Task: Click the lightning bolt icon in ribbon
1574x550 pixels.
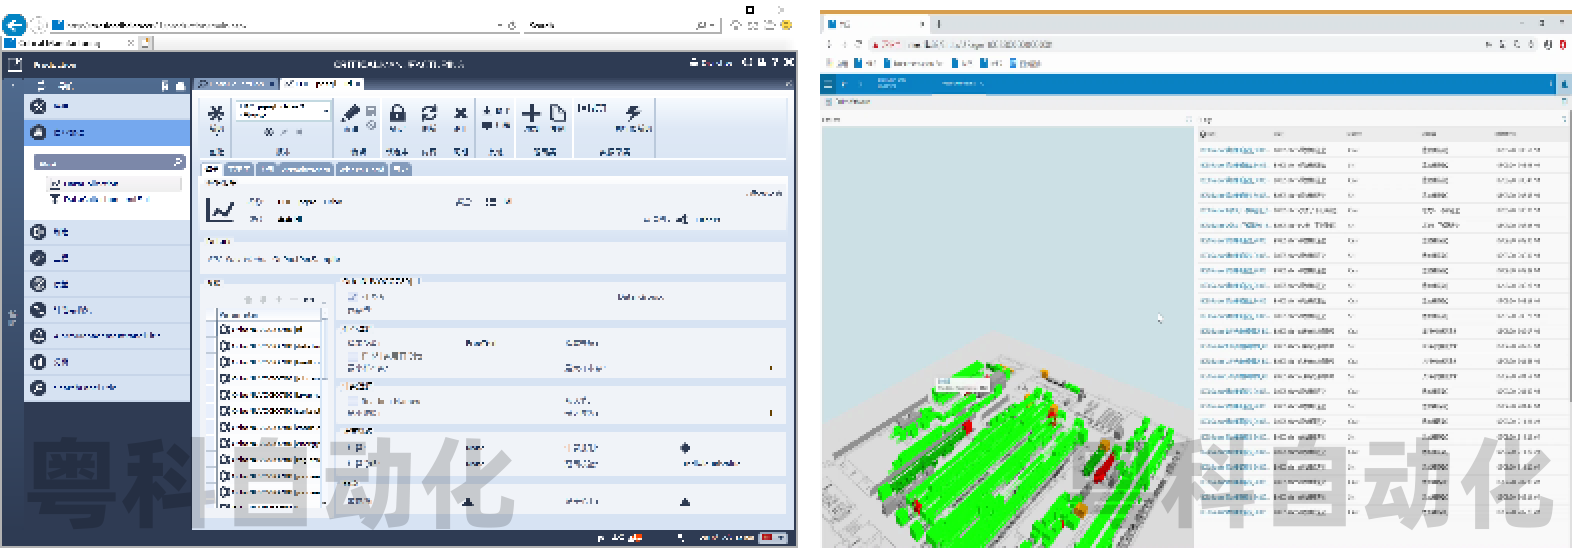Action: 633,112
